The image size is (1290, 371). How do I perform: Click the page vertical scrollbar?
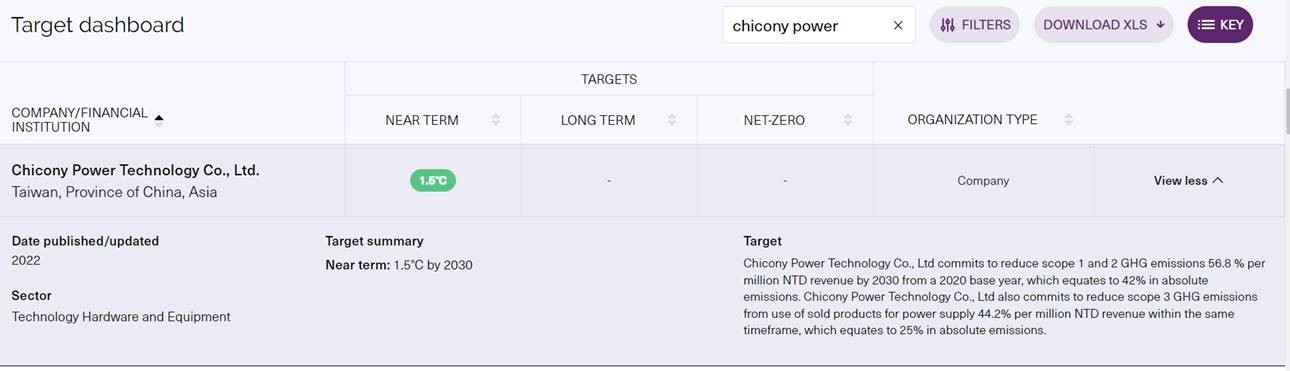pyautogui.click(x=1287, y=110)
